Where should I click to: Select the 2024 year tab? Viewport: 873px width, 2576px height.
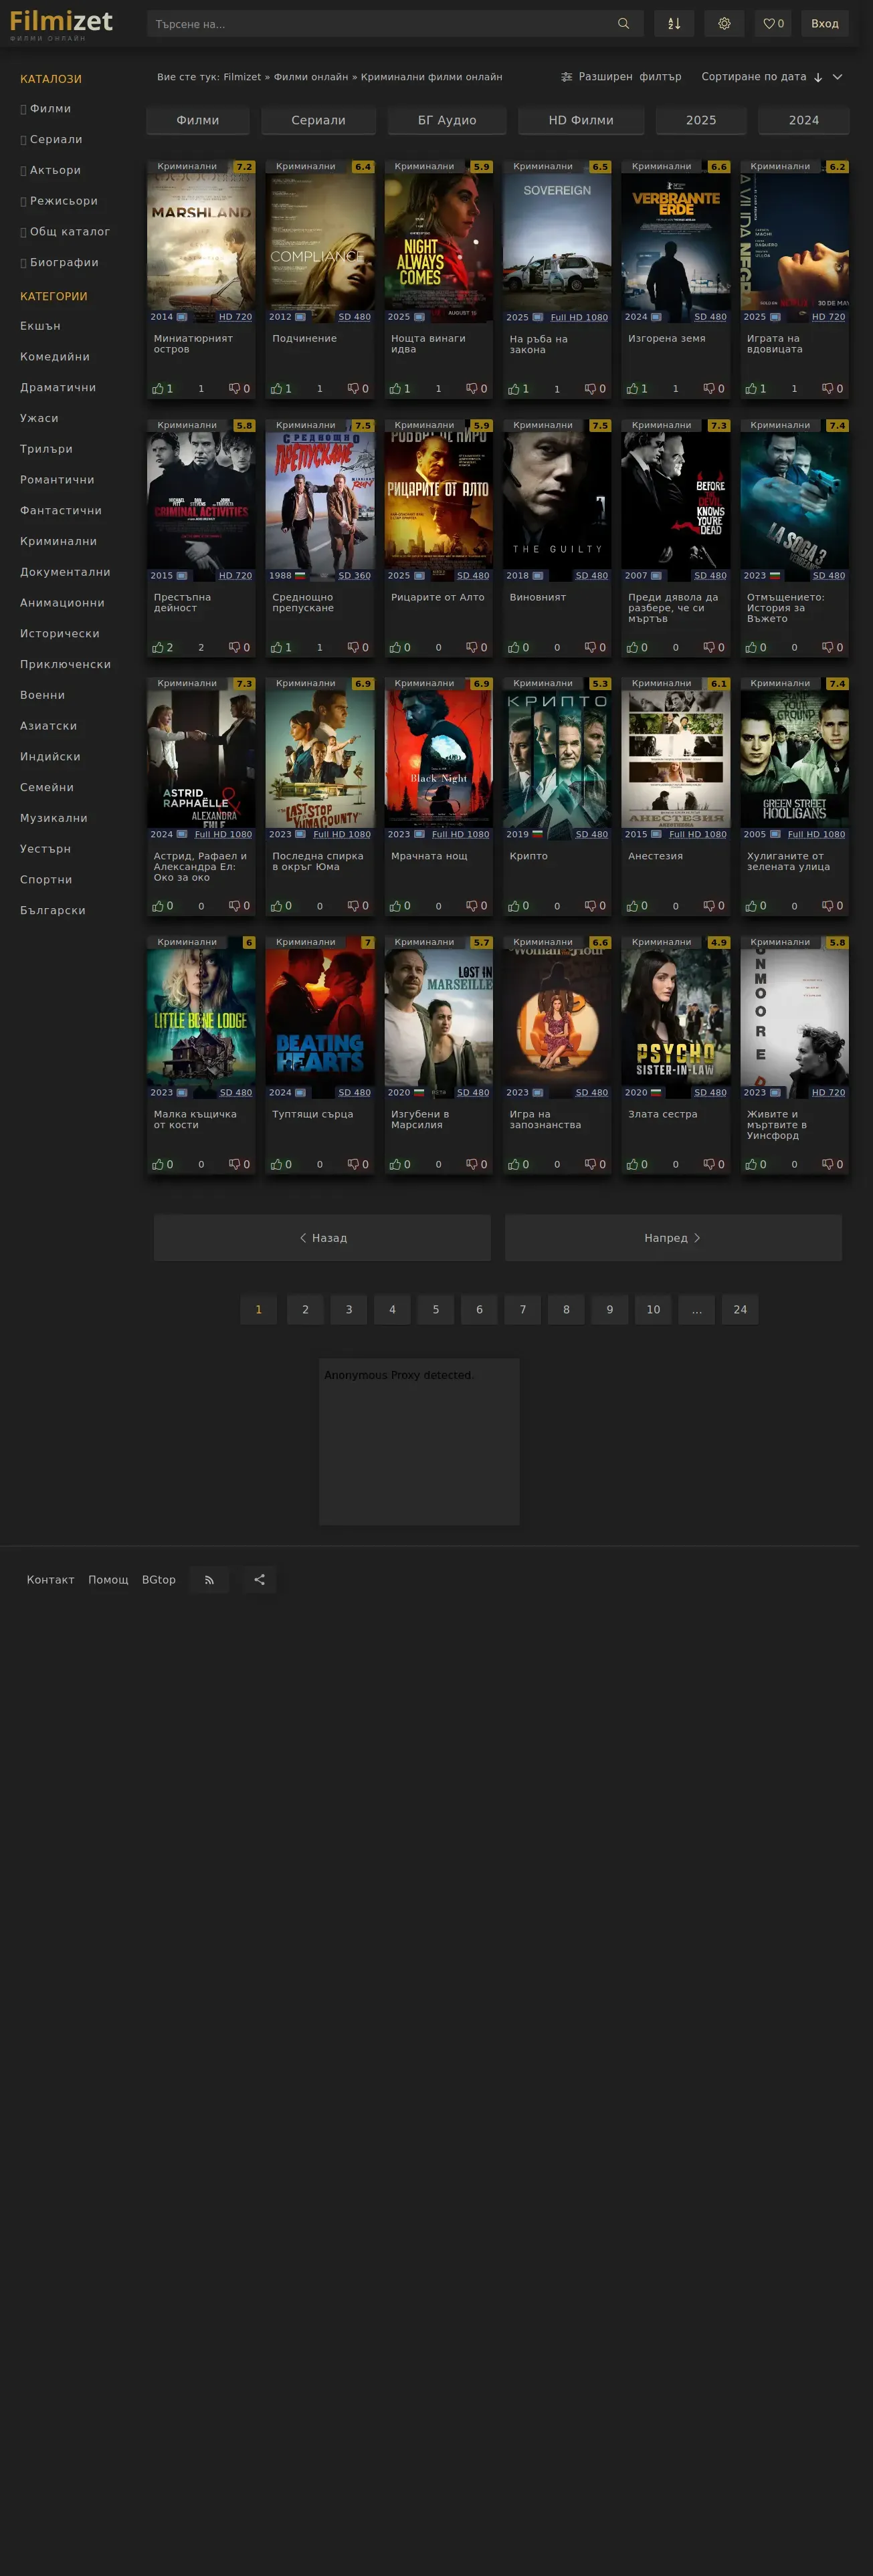click(804, 120)
